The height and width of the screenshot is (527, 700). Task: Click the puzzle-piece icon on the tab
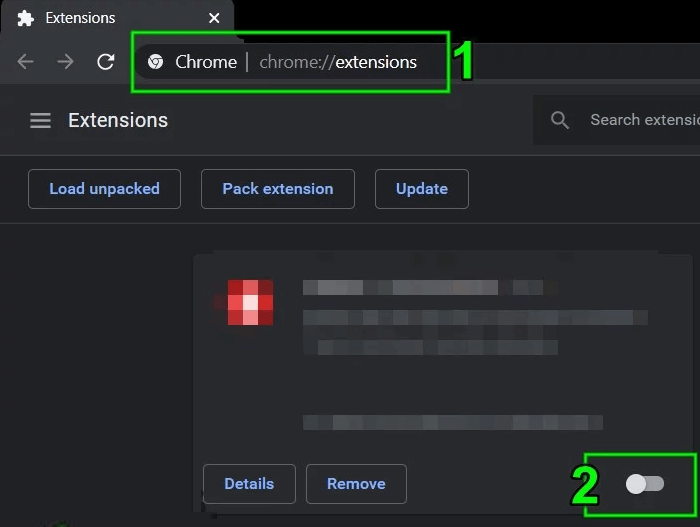(25, 18)
